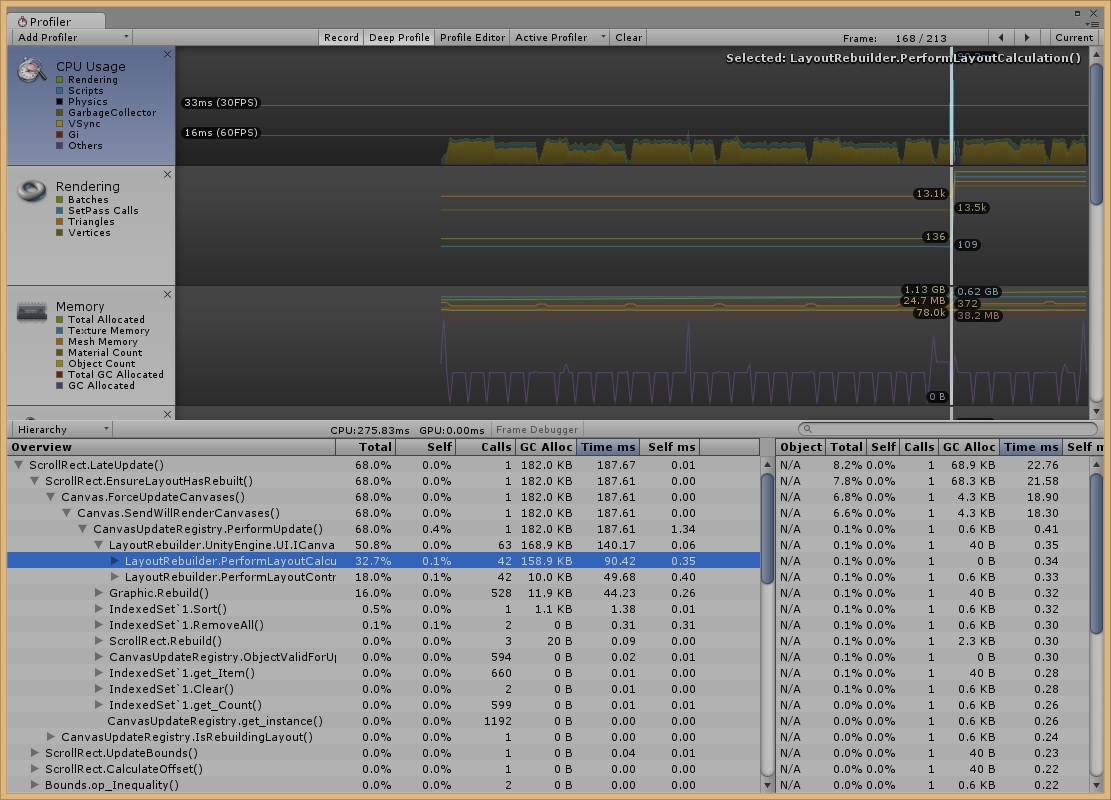Focus the profiler search field

pos(948,429)
